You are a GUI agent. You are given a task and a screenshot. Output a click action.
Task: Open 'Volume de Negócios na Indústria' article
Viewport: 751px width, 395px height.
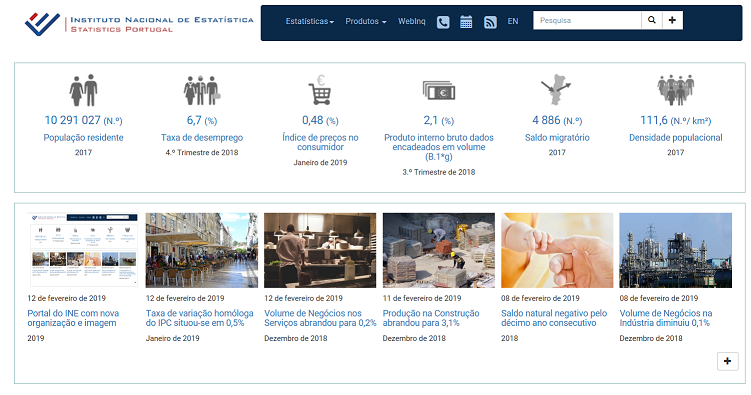pos(666,318)
